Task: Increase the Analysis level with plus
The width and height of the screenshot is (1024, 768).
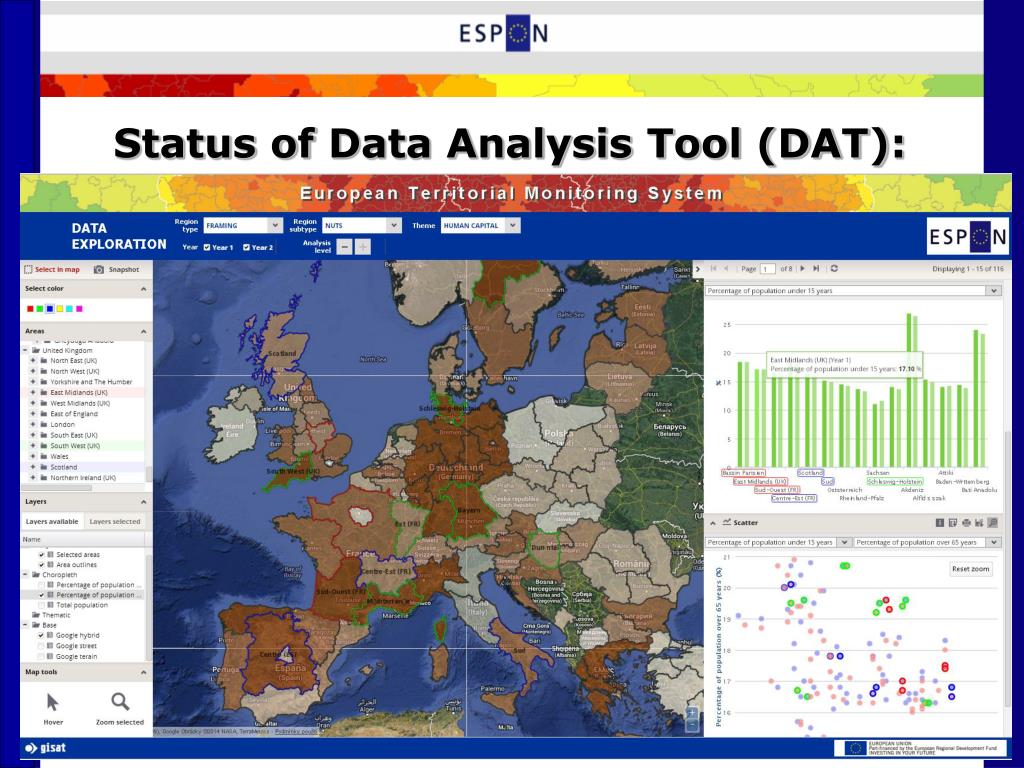Action: pyautogui.click(x=363, y=246)
